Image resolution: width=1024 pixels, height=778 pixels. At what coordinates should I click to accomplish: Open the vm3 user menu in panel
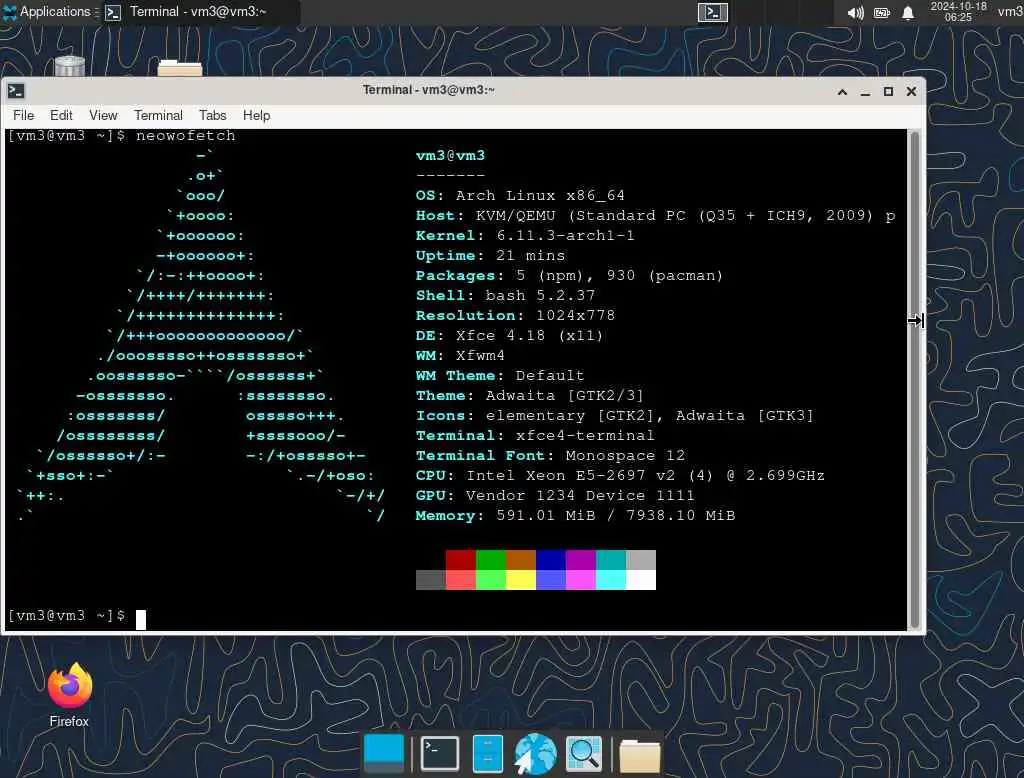[1010, 12]
